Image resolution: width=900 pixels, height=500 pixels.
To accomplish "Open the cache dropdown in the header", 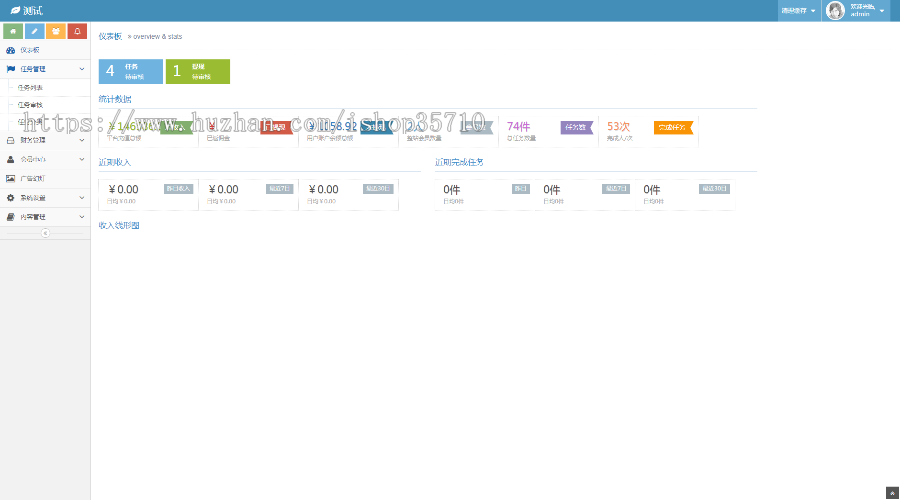I will (799, 10).
